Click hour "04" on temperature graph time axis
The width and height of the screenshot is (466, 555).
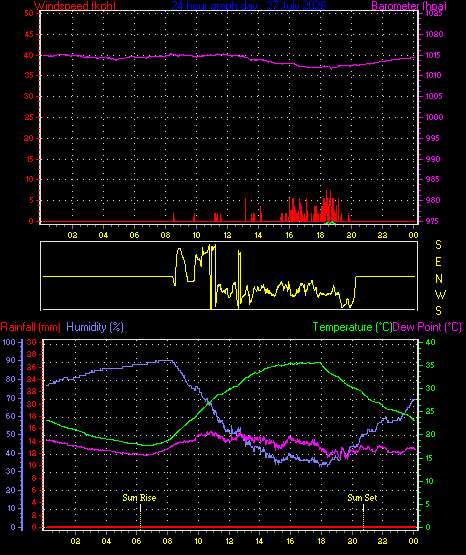click(106, 541)
